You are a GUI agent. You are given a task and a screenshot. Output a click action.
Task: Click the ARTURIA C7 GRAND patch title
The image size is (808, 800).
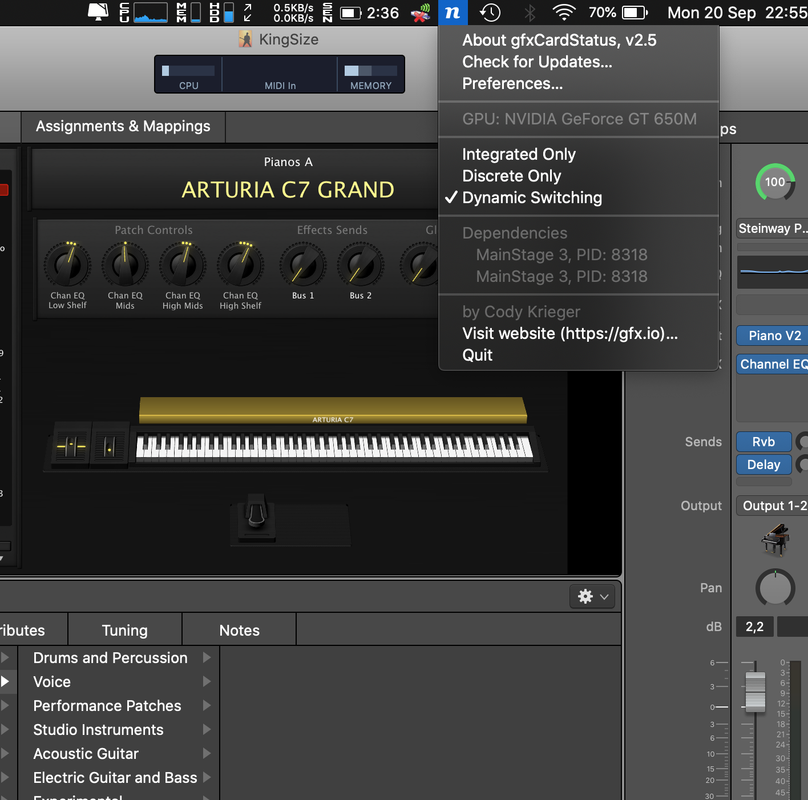288,190
